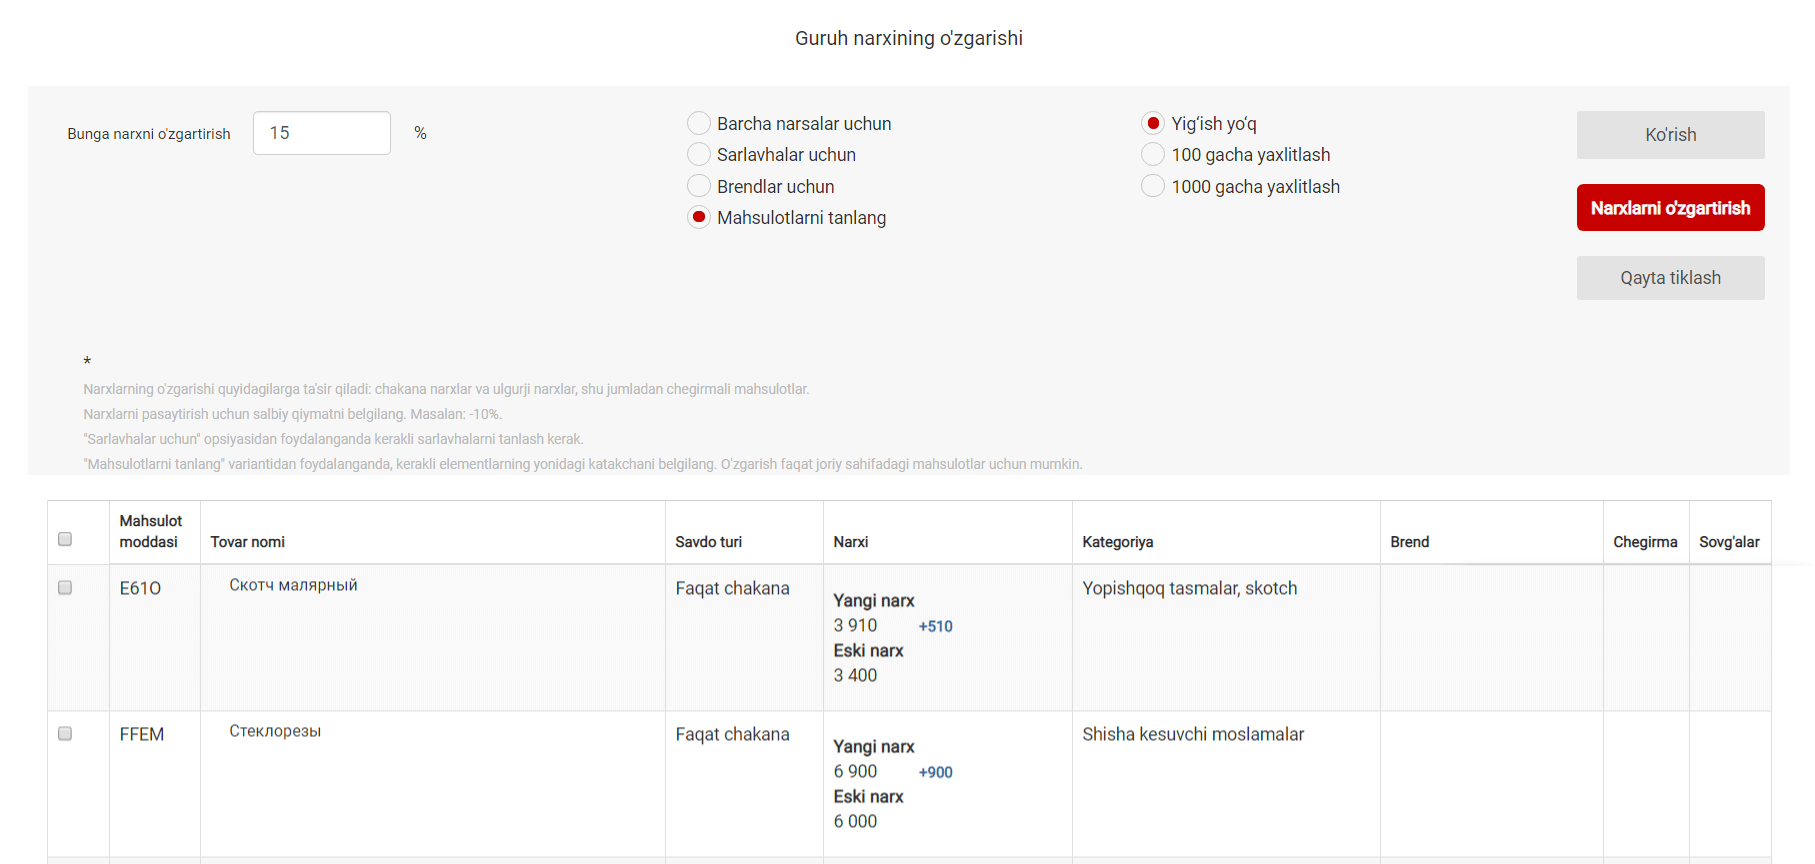Toggle the select-all checkbox in table header
Screen dimensions: 1815x864
click(x=65, y=539)
